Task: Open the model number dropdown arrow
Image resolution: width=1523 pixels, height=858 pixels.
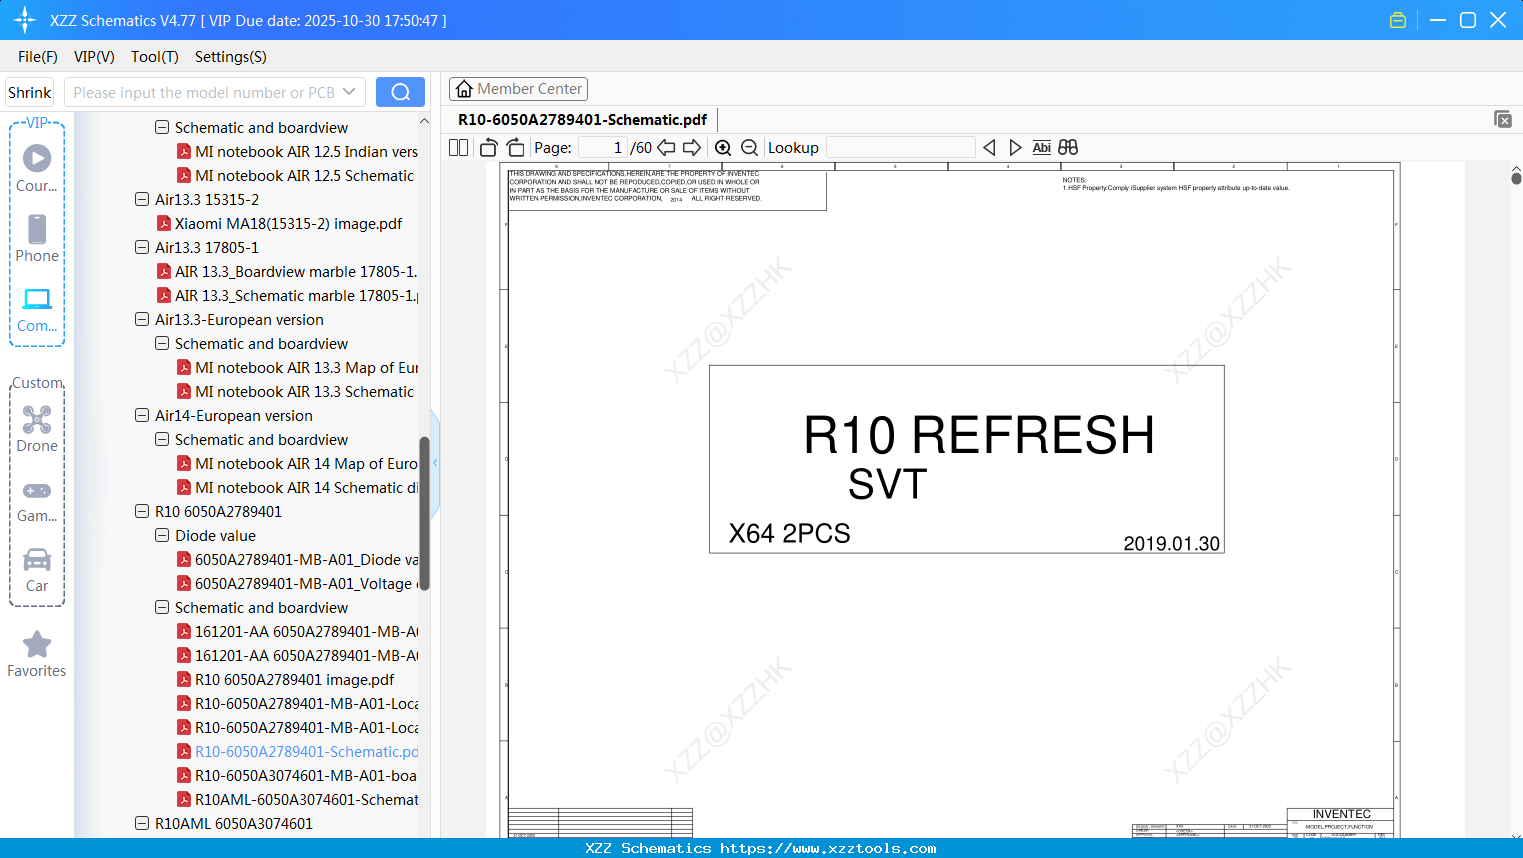Action: pos(349,92)
